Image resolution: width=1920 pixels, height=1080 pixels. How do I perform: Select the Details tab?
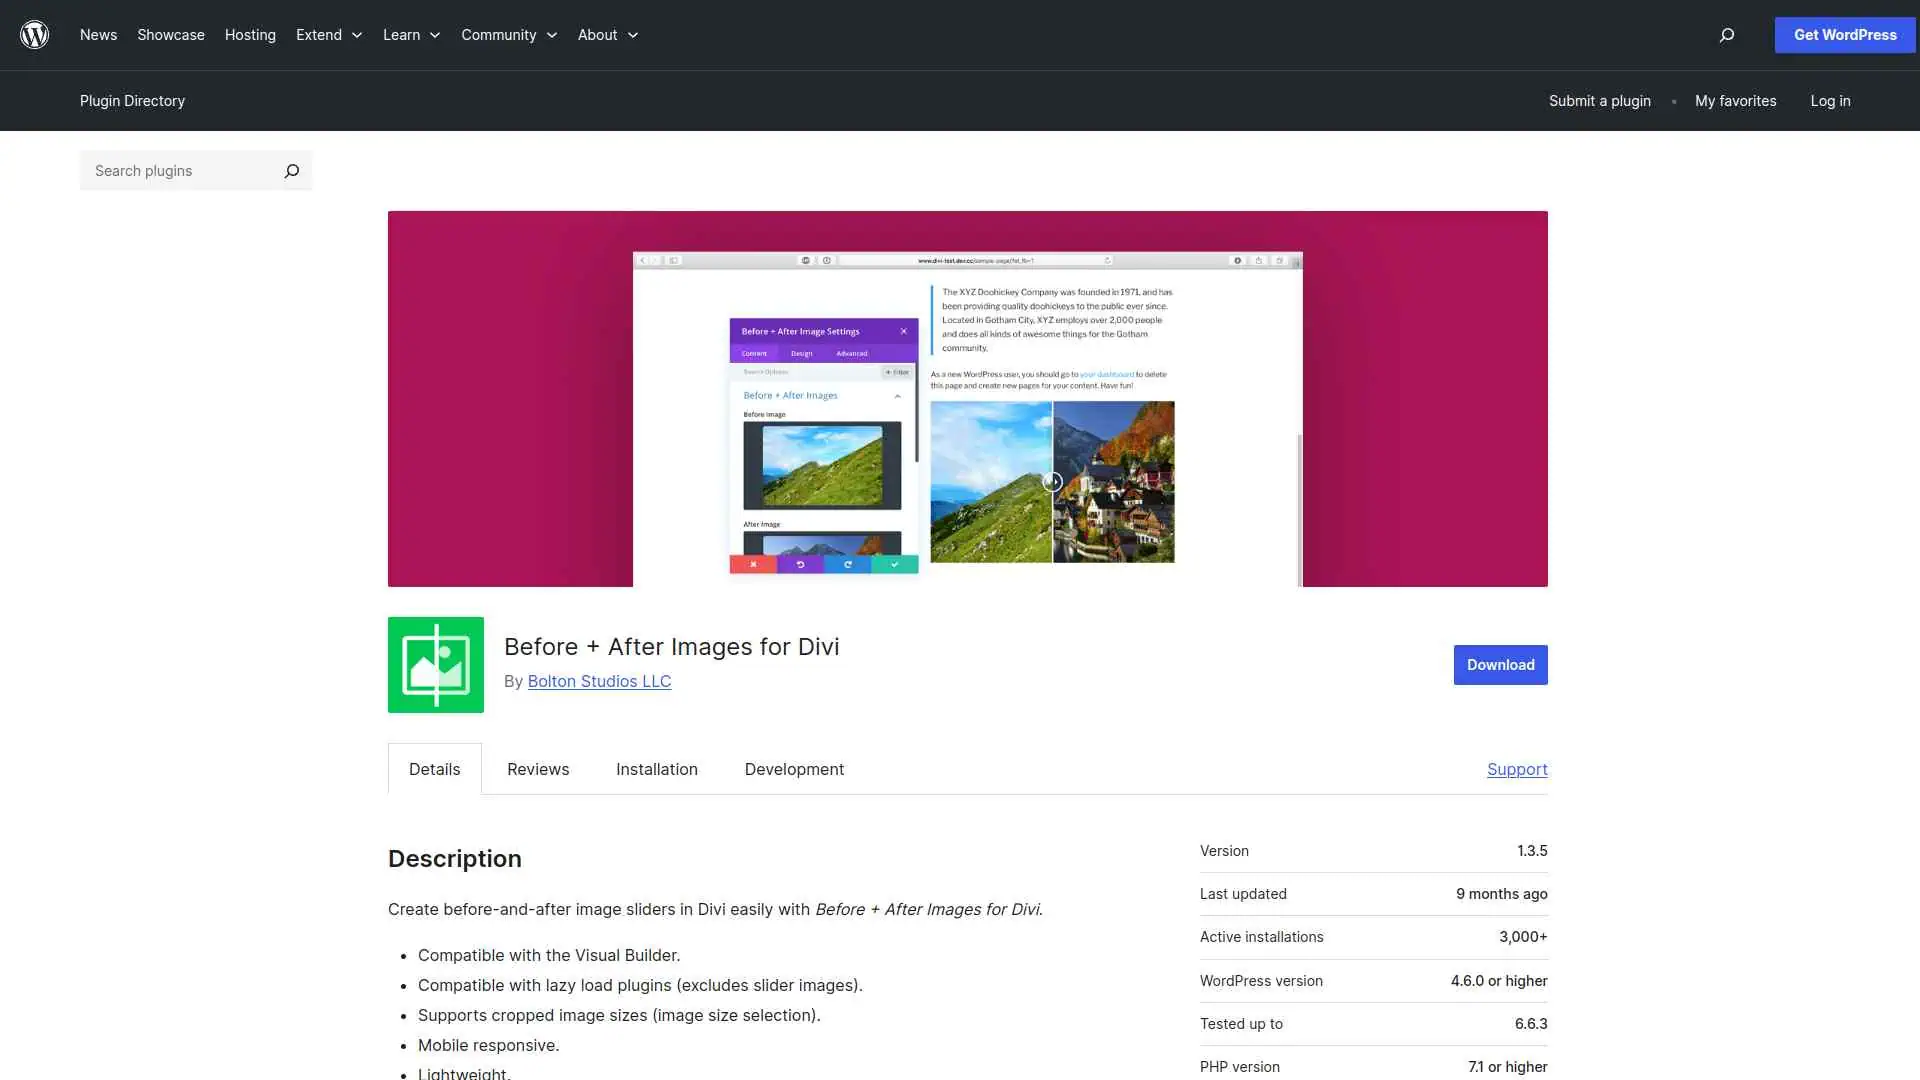[x=434, y=769]
